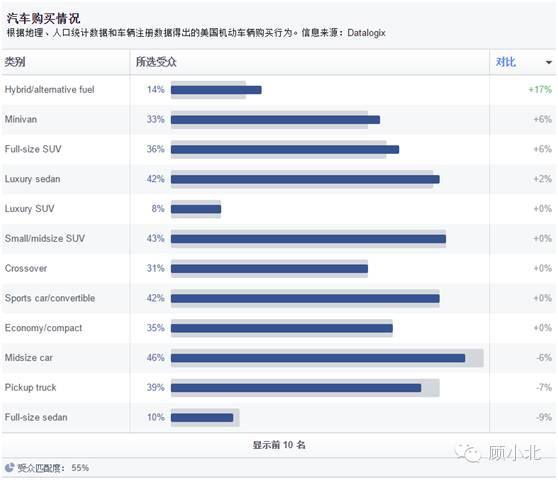The image size is (558, 480).
Task: Click the Full-size sedan 10% bar
Action: click(x=202, y=417)
